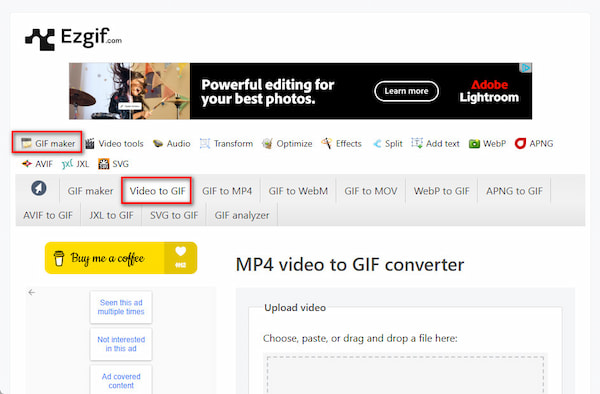
Task: Click the AdChoices icon on banner ad
Action: click(526, 68)
